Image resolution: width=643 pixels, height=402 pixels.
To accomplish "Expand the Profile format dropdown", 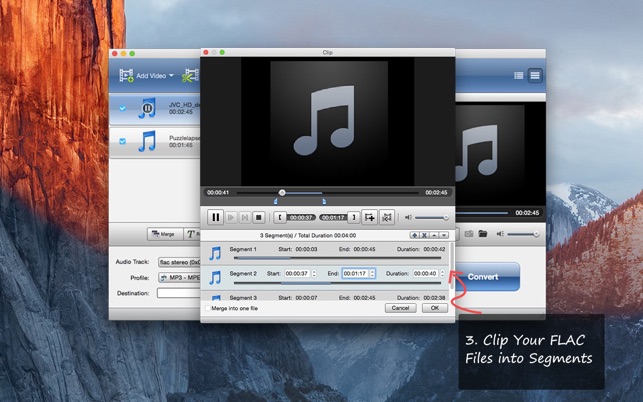I will click(x=177, y=277).
